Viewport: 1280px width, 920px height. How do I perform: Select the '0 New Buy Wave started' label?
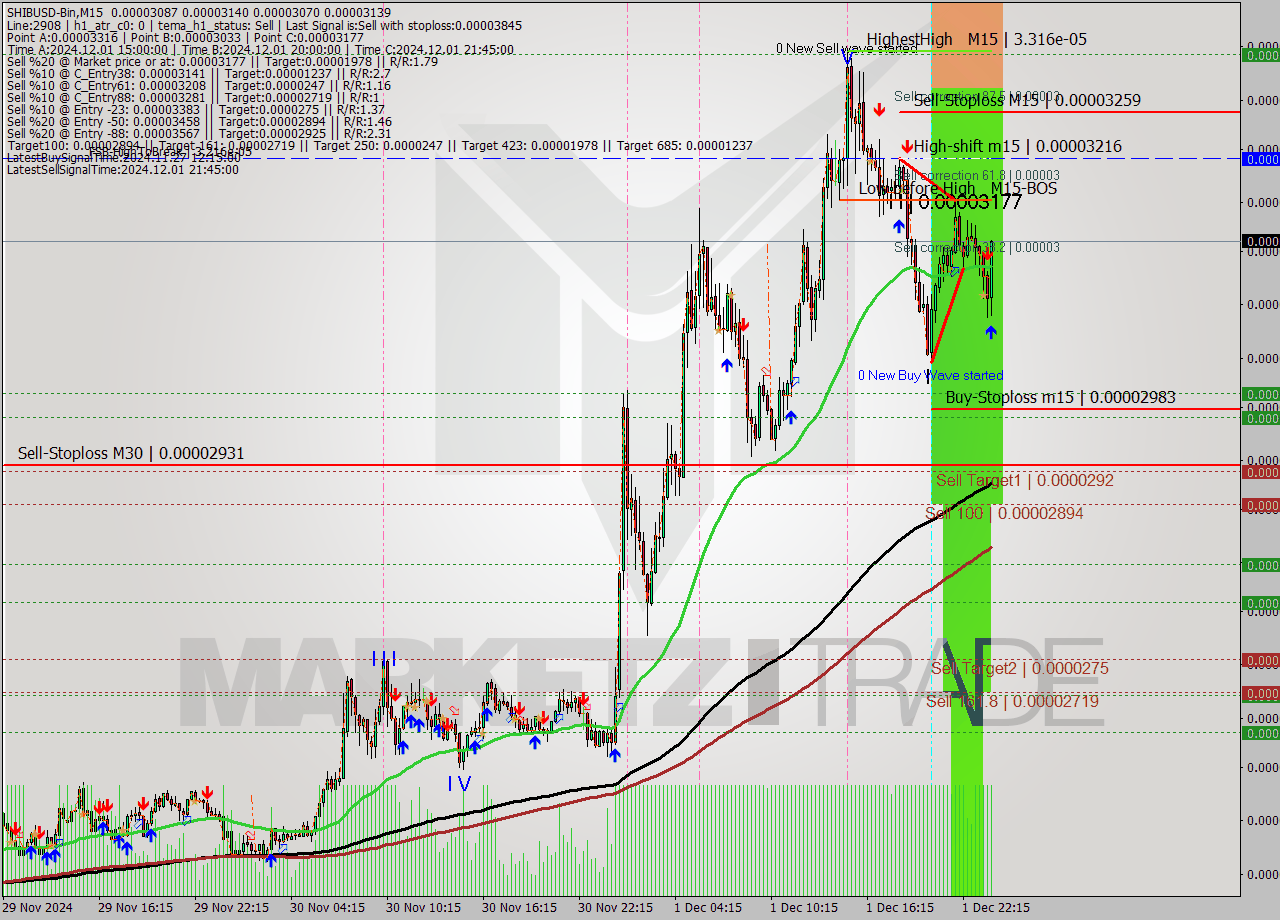[x=930, y=375]
